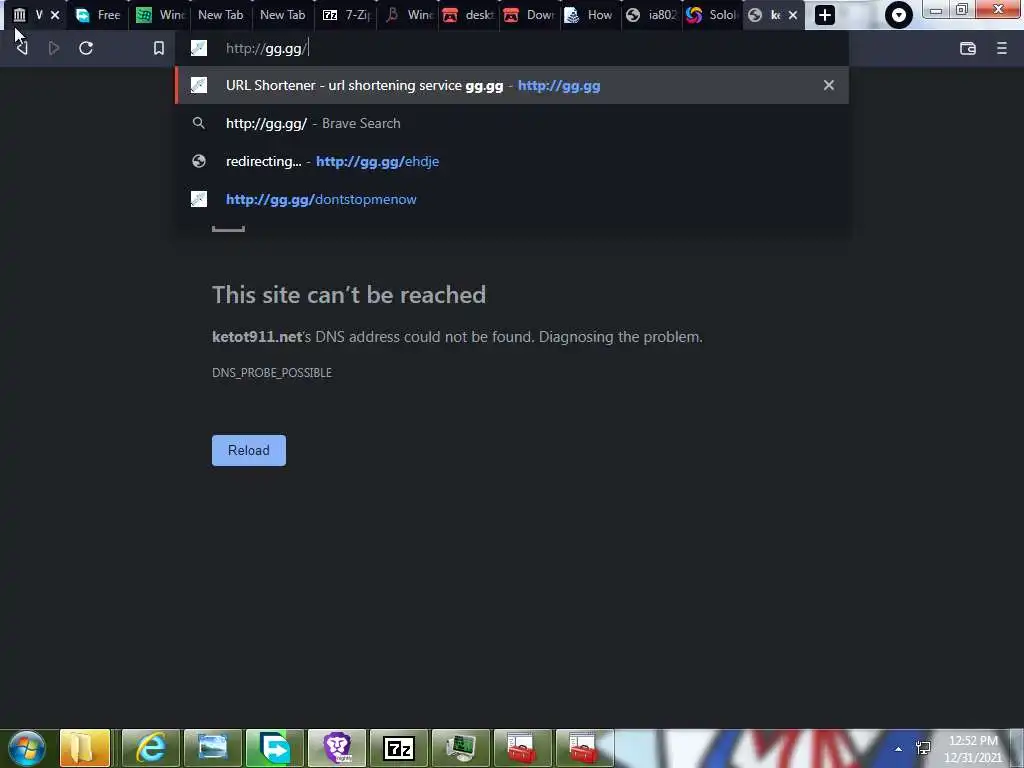
Task: Switch to the first Internet Archive tab
Action: tap(29, 15)
